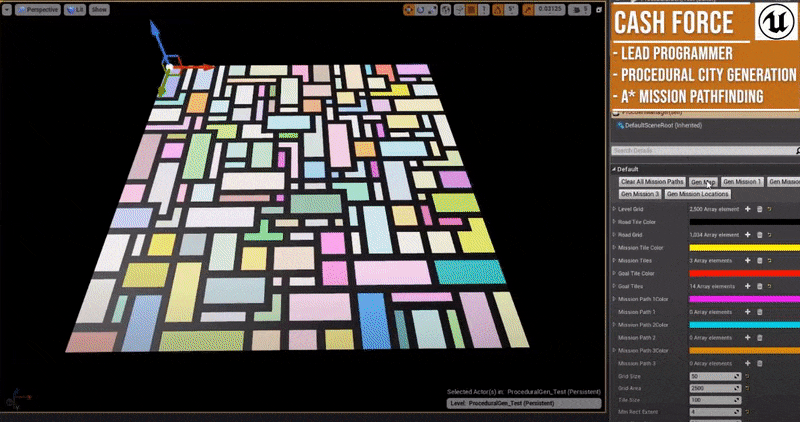
Task: Expand the Road Tile Color property
Action: tap(614, 222)
